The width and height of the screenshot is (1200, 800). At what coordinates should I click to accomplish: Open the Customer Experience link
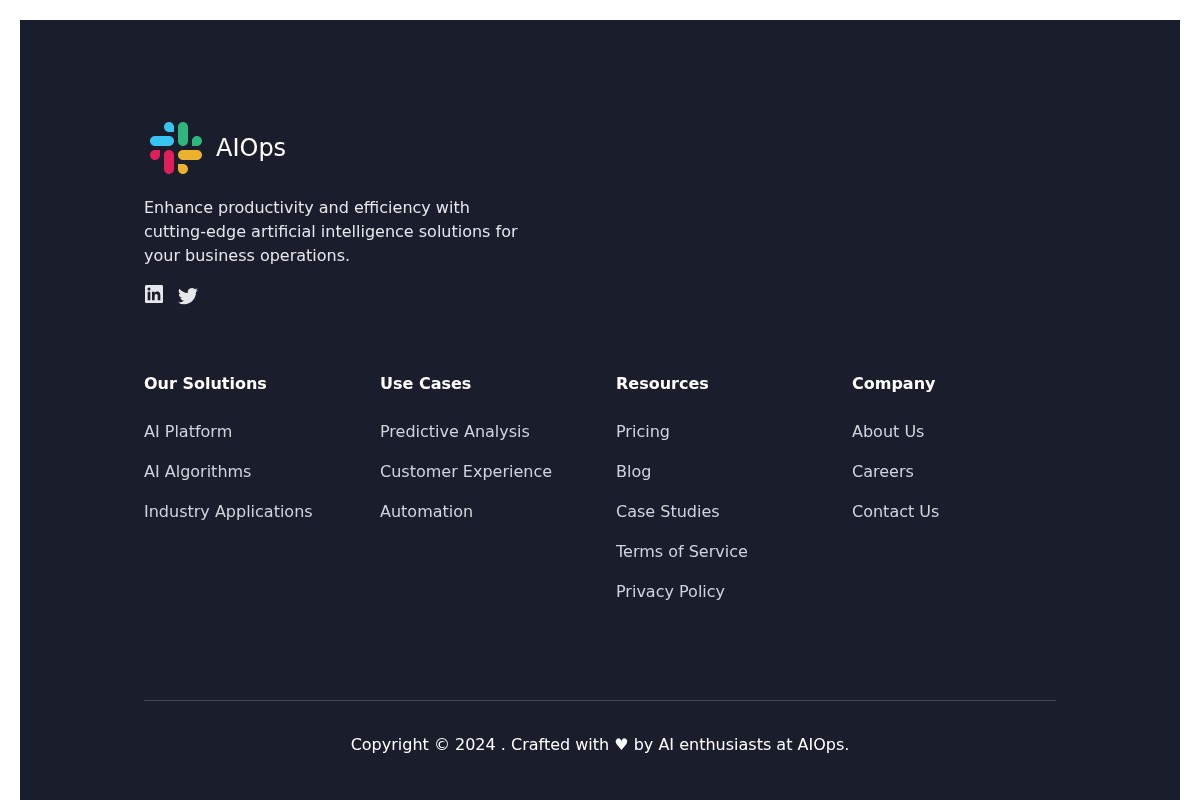coord(465,471)
